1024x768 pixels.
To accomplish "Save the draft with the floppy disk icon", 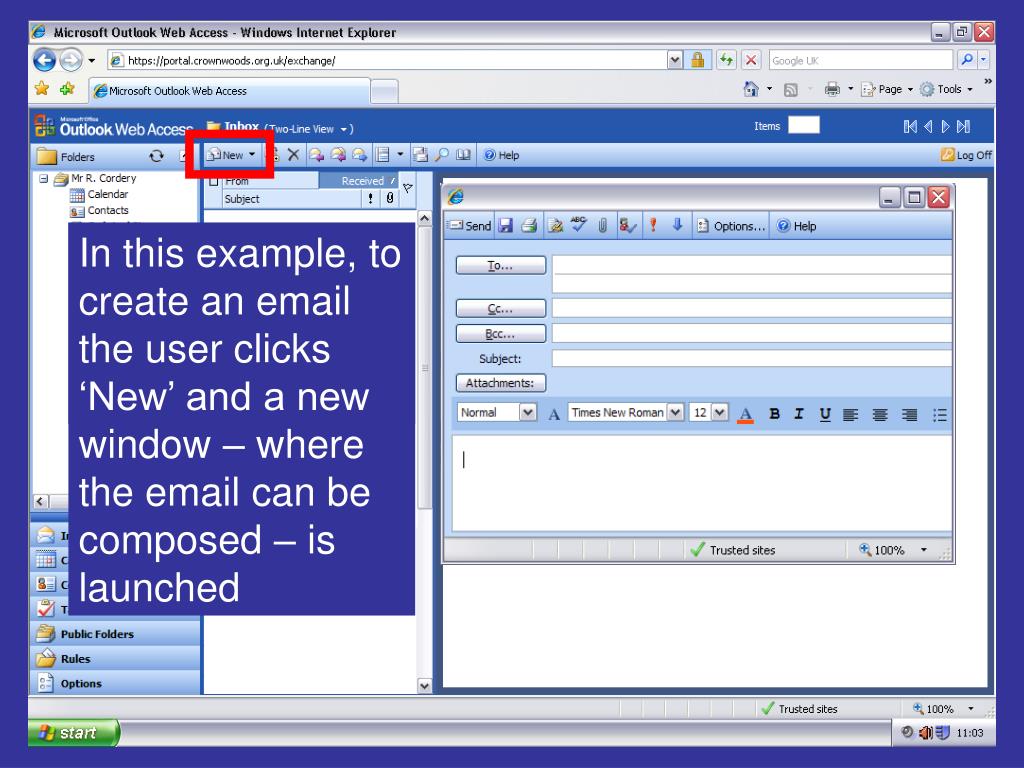I will [x=505, y=226].
